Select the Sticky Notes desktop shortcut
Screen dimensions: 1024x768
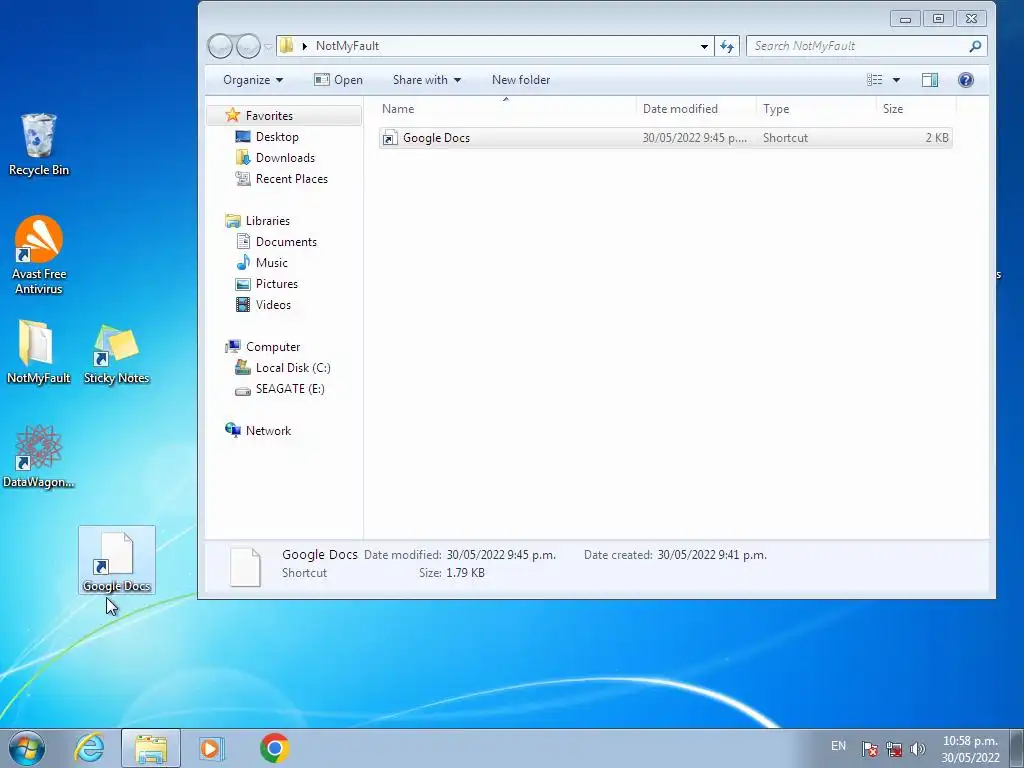116,354
